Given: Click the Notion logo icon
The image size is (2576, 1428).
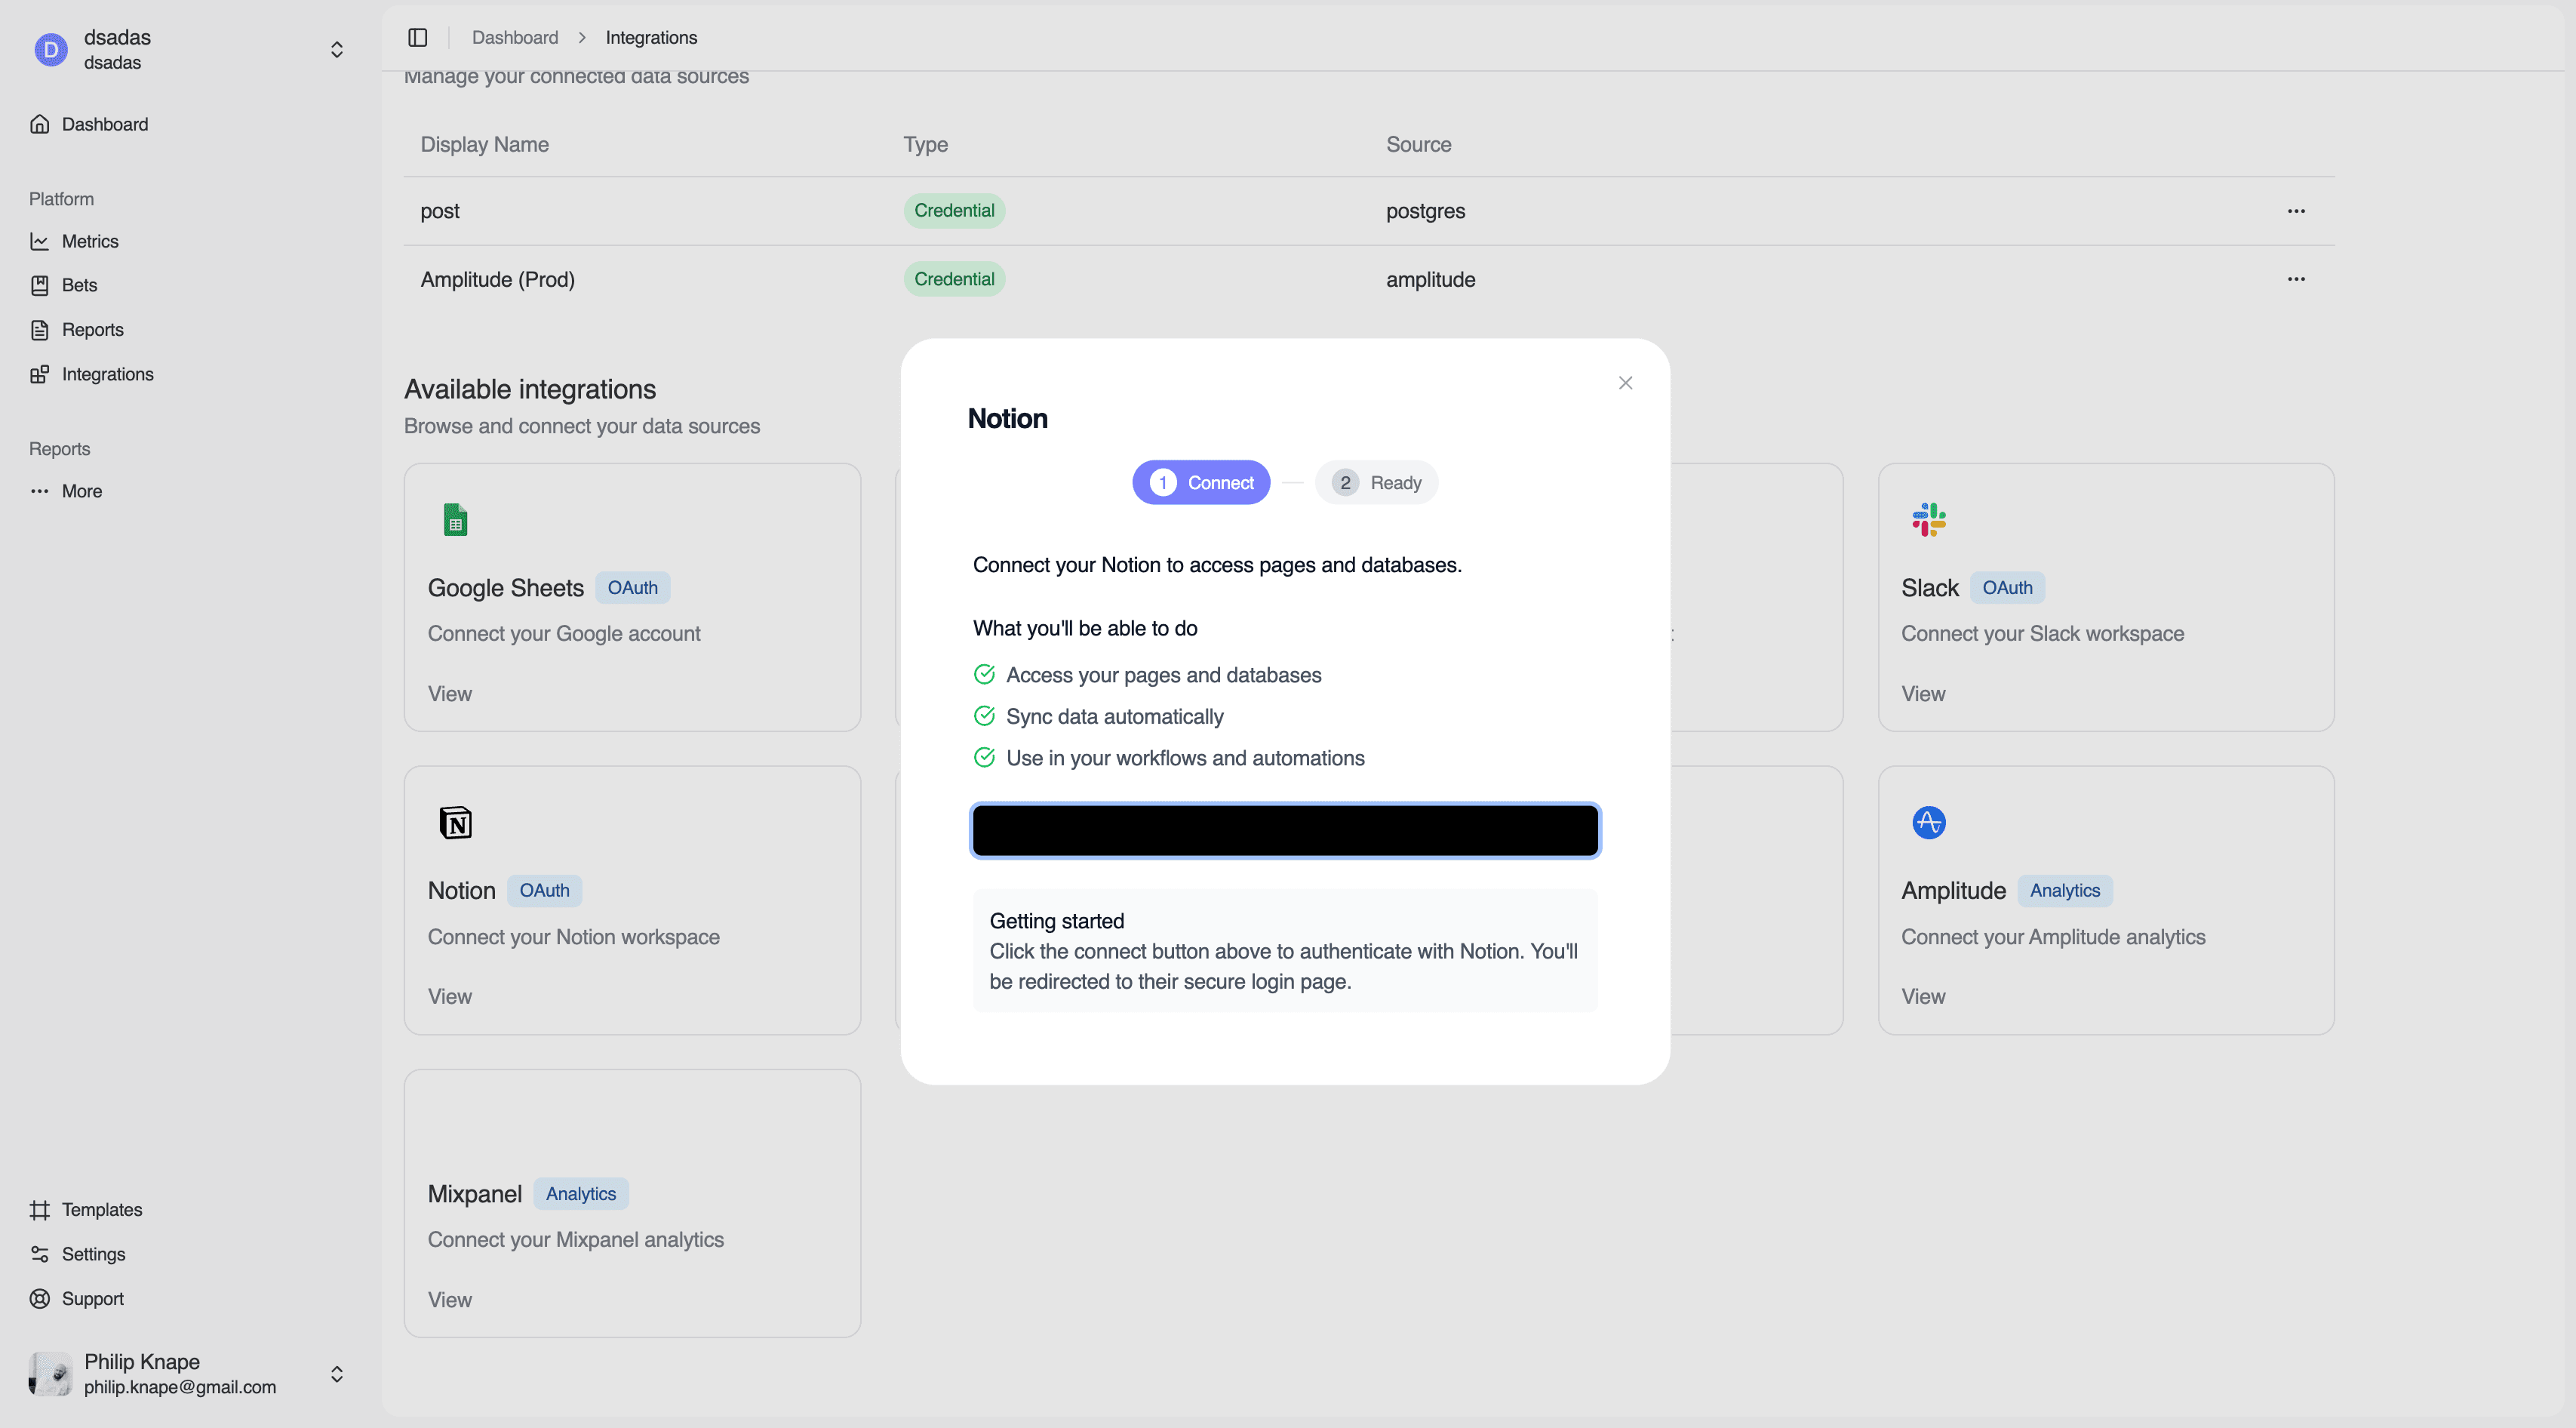Looking at the screenshot, I should [x=455, y=823].
